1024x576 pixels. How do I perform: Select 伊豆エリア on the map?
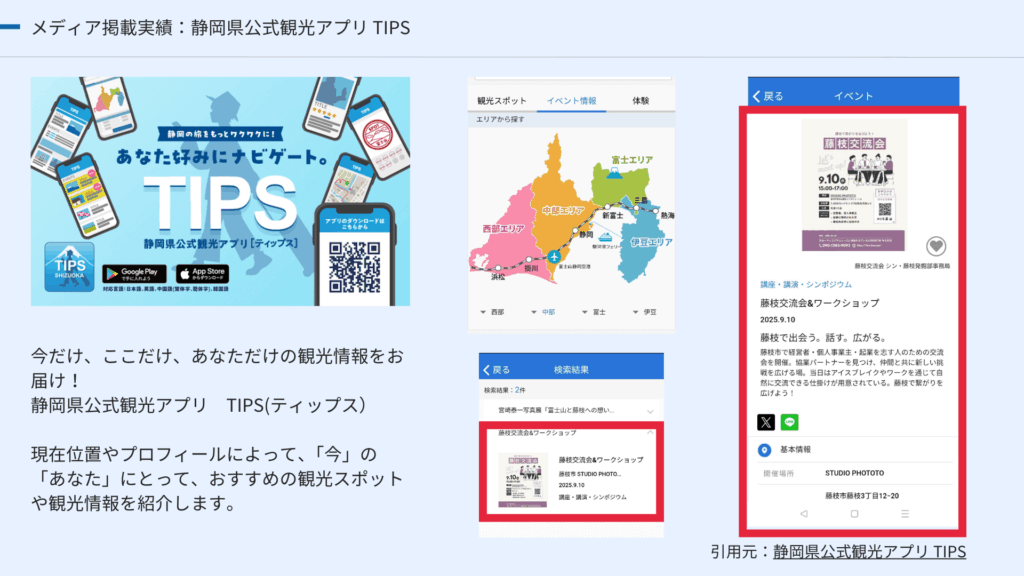(x=651, y=242)
